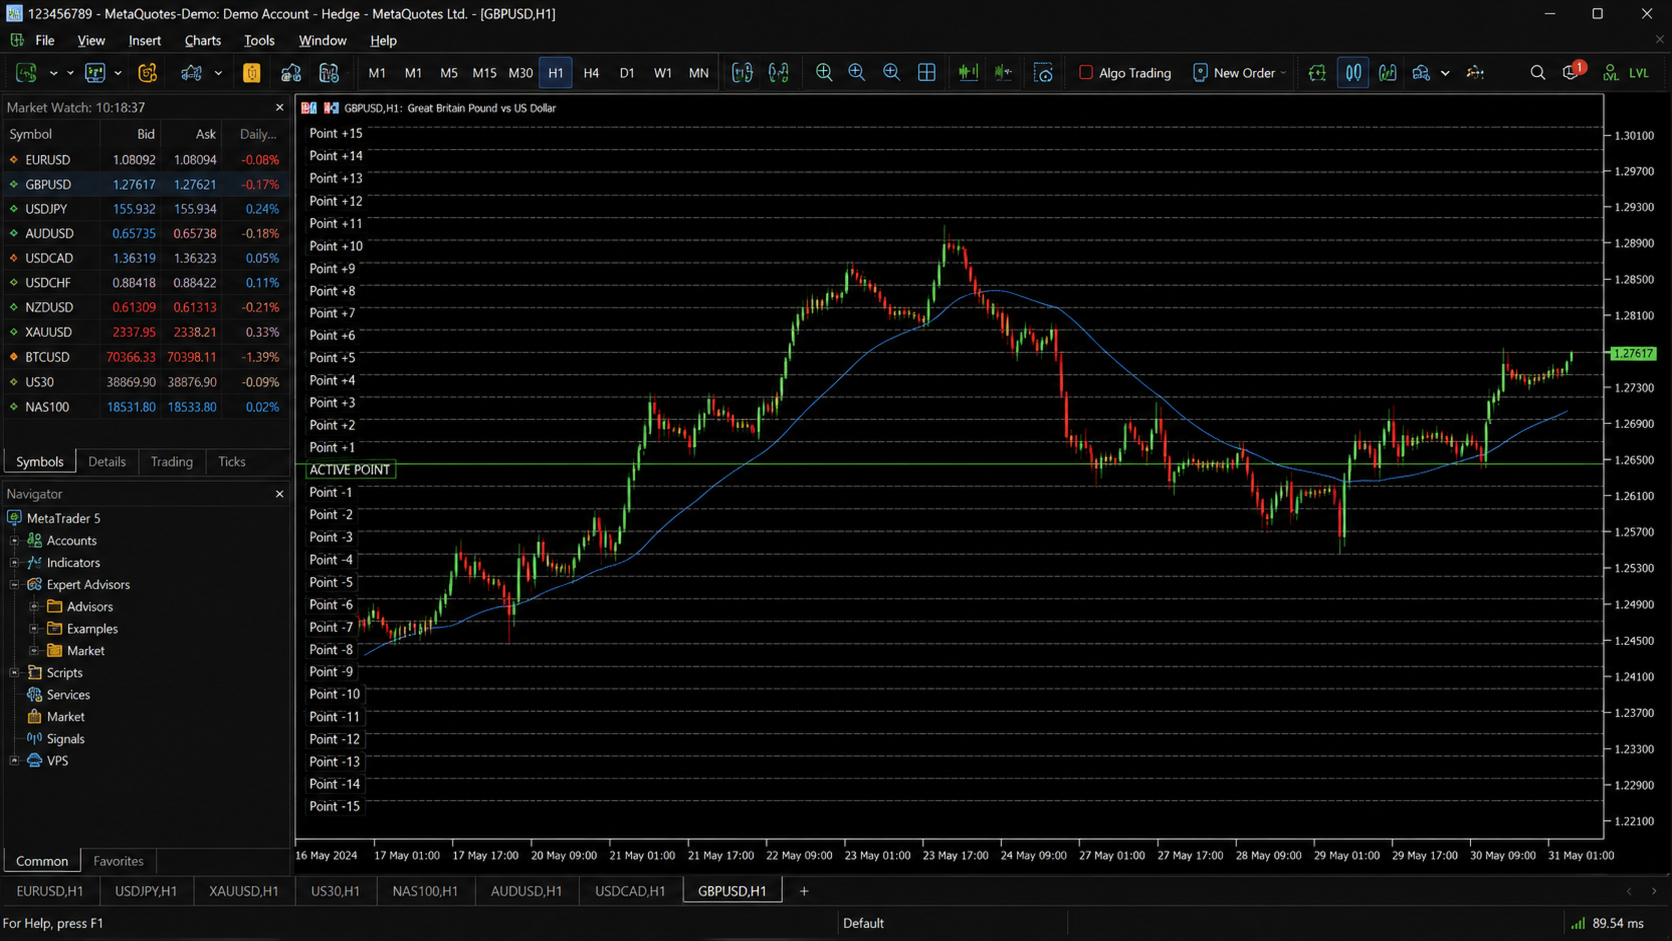This screenshot has width=1672, height=941.
Task: Click the green 1.27617 price label on axis
Action: 1634,353
